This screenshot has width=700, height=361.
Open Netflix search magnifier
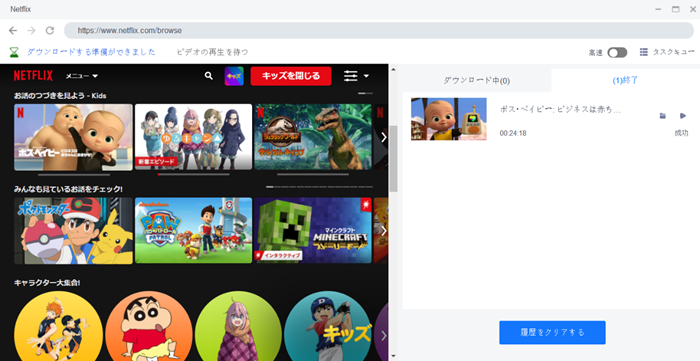pos(208,76)
